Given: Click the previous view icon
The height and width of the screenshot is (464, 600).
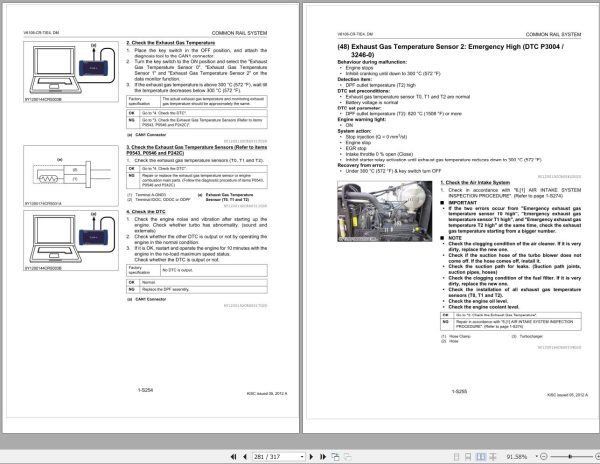Looking at the screenshot, I should click(x=335, y=457).
